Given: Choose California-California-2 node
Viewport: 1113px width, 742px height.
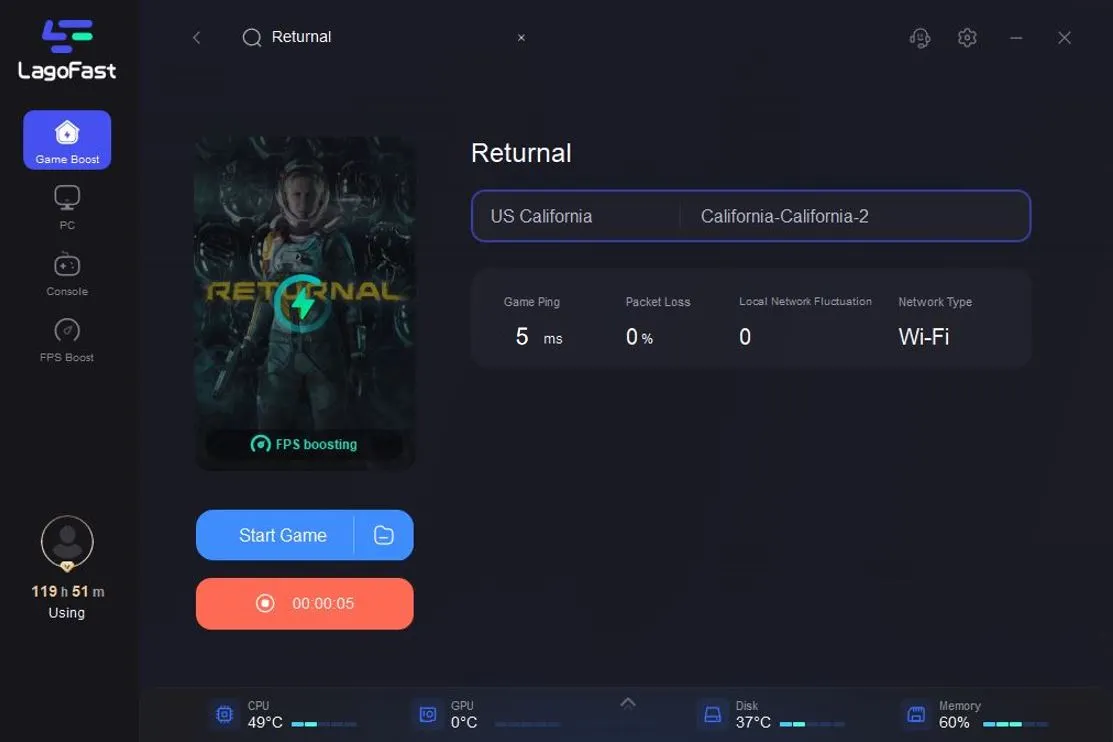Looking at the screenshot, I should pyautogui.click(x=784, y=217).
